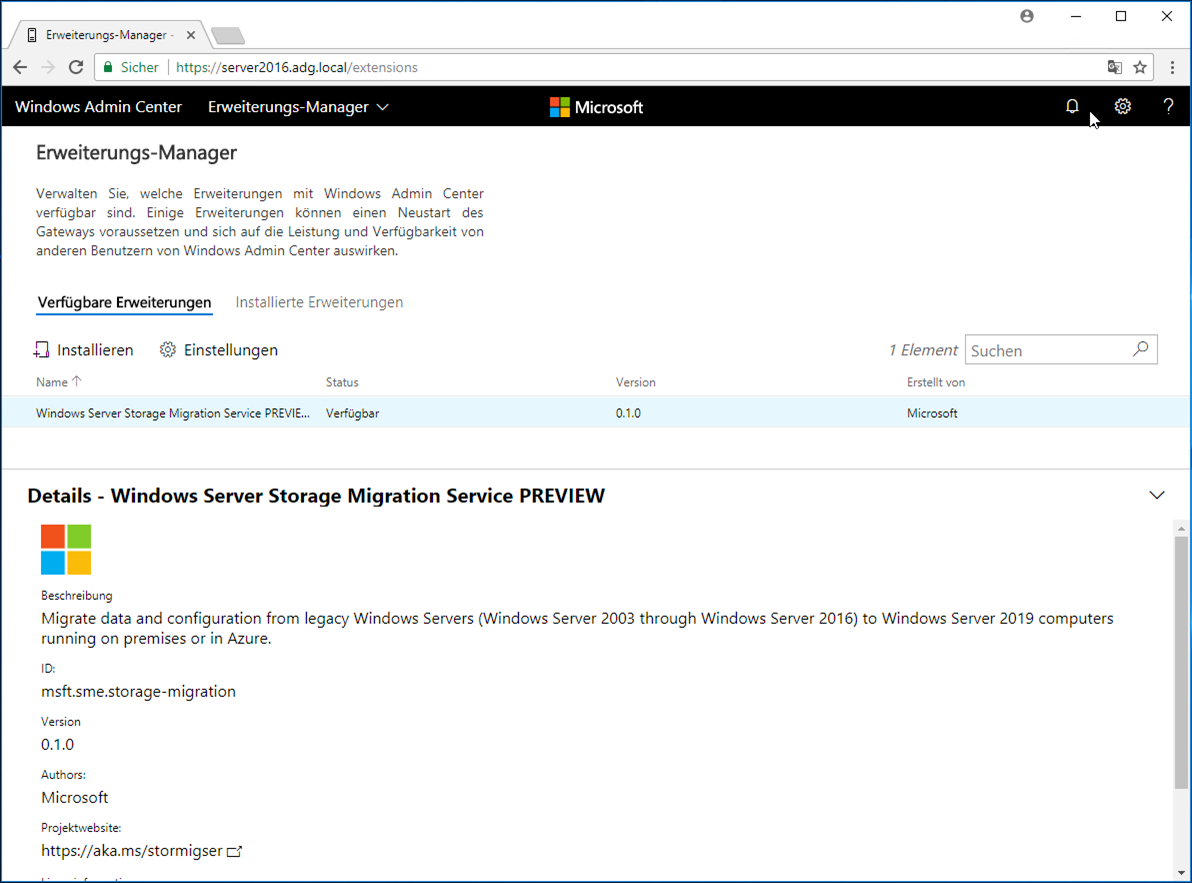1192x883 pixels.
Task: Go forward to the next page
Action: click(x=48, y=68)
